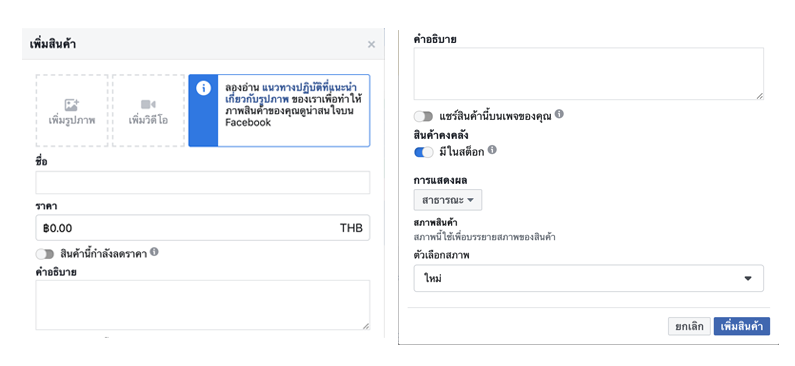Click the ยกเลิก cancel button
The height and width of the screenshot is (366, 795).
click(x=689, y=326)
